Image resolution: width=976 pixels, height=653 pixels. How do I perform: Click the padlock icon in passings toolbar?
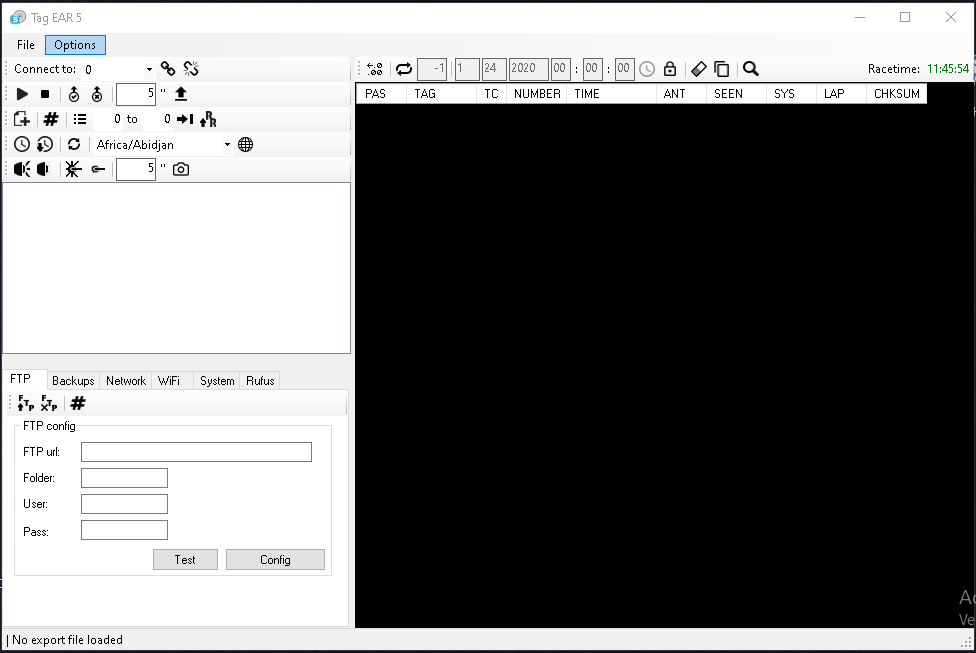670,69
